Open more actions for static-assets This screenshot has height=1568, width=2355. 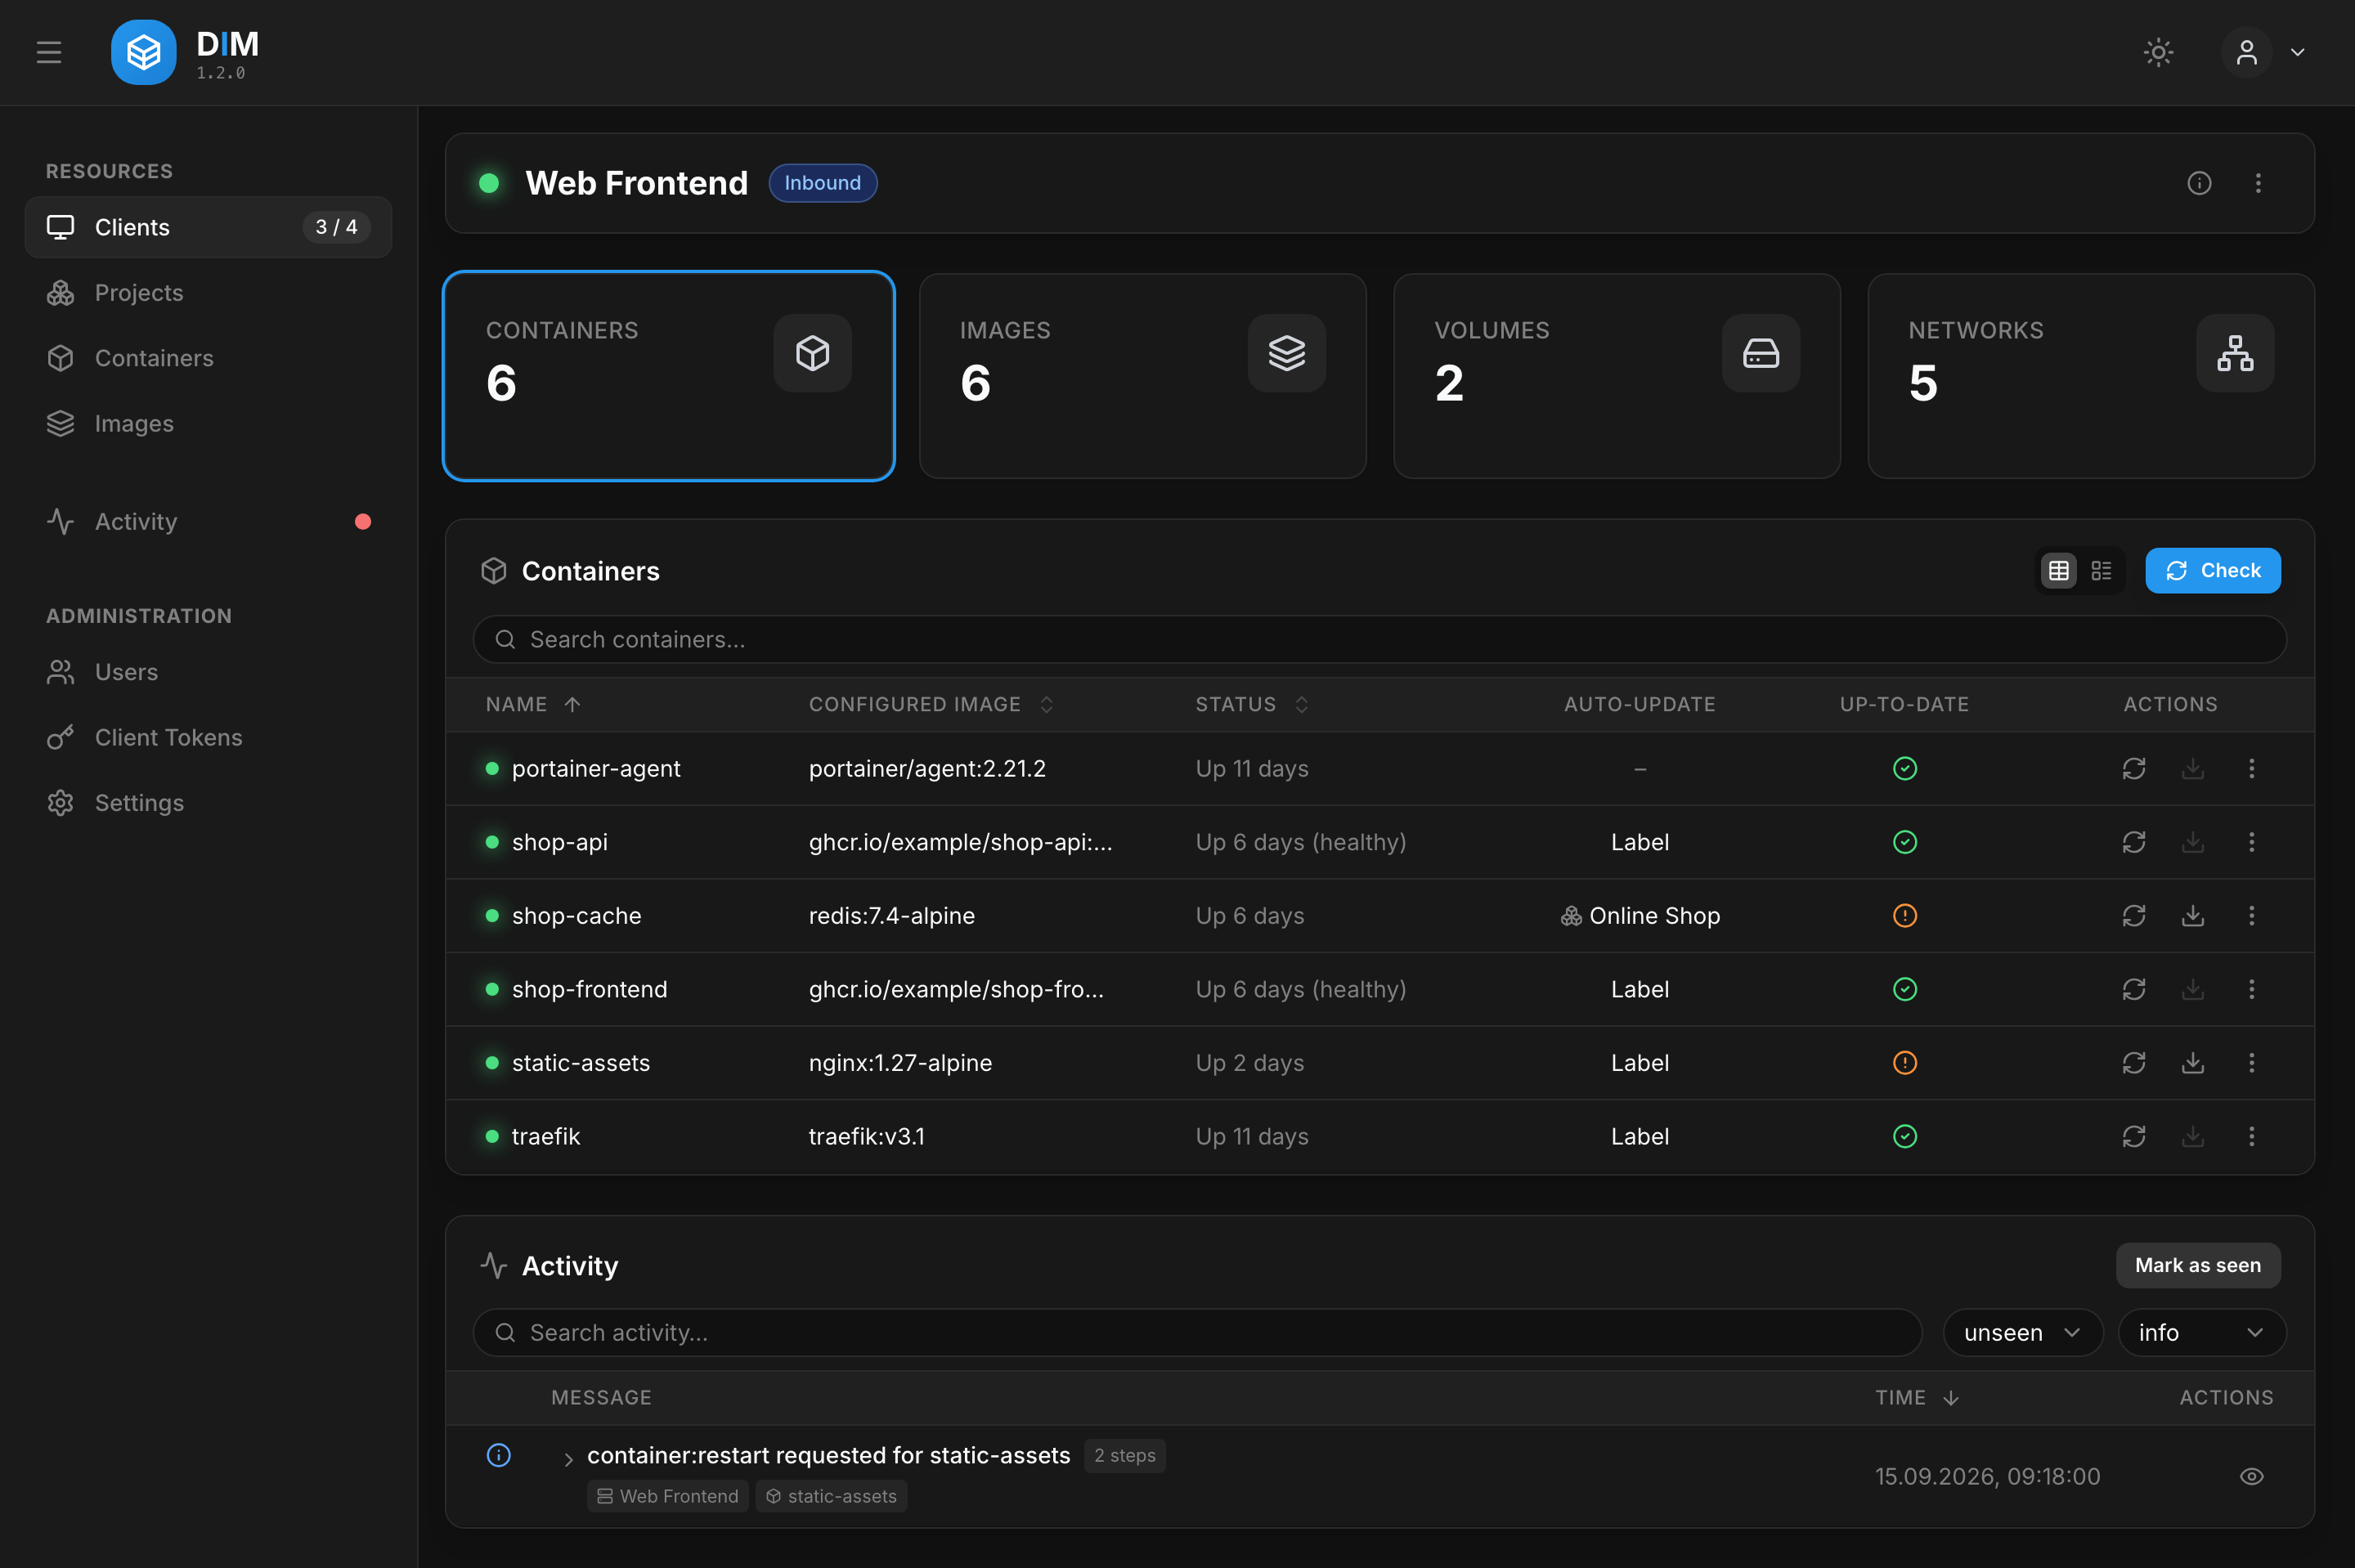(2251, 1062)
